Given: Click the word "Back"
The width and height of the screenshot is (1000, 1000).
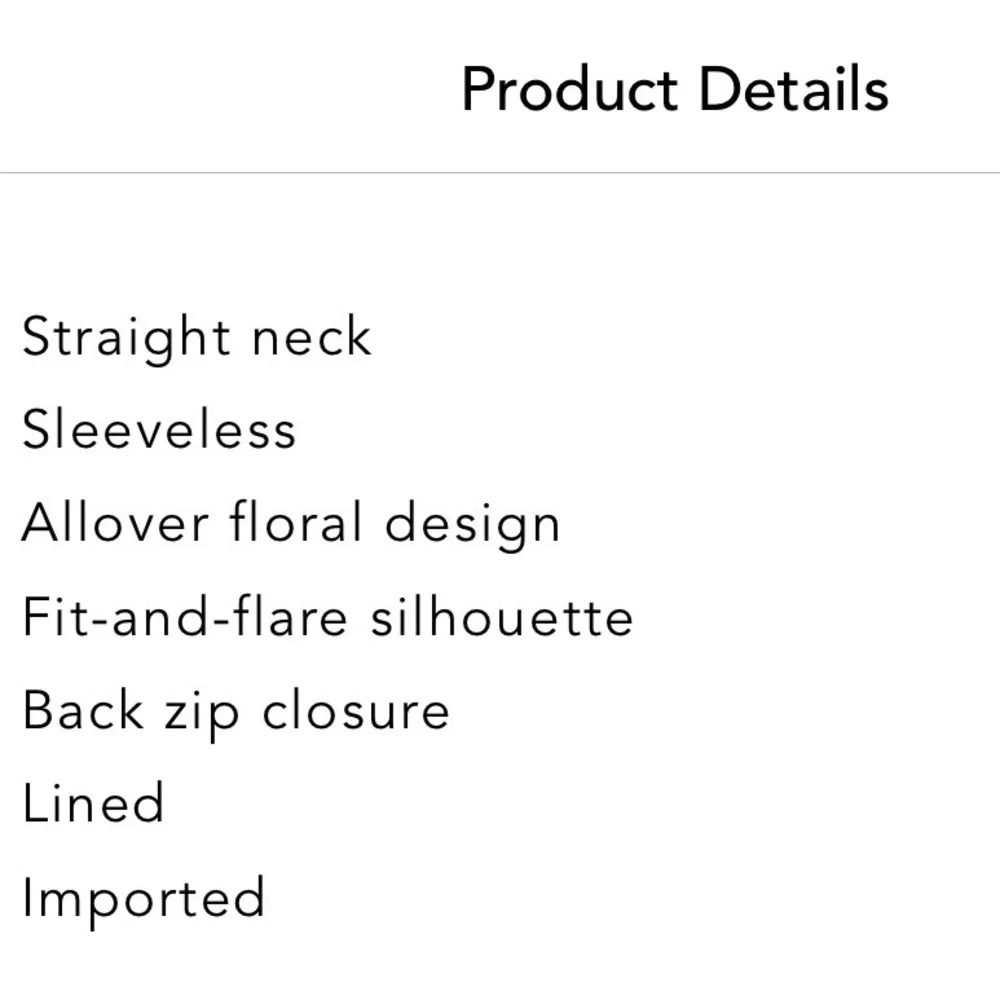Looking at the screenshot, I should pyautogui.click(x=82, y=712).
